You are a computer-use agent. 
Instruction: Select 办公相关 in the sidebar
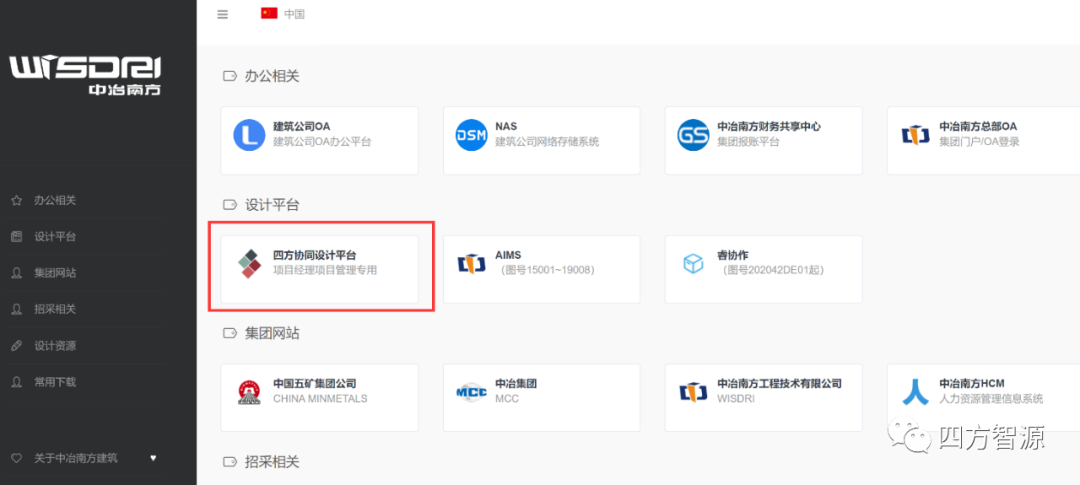(x=55, y=200)
